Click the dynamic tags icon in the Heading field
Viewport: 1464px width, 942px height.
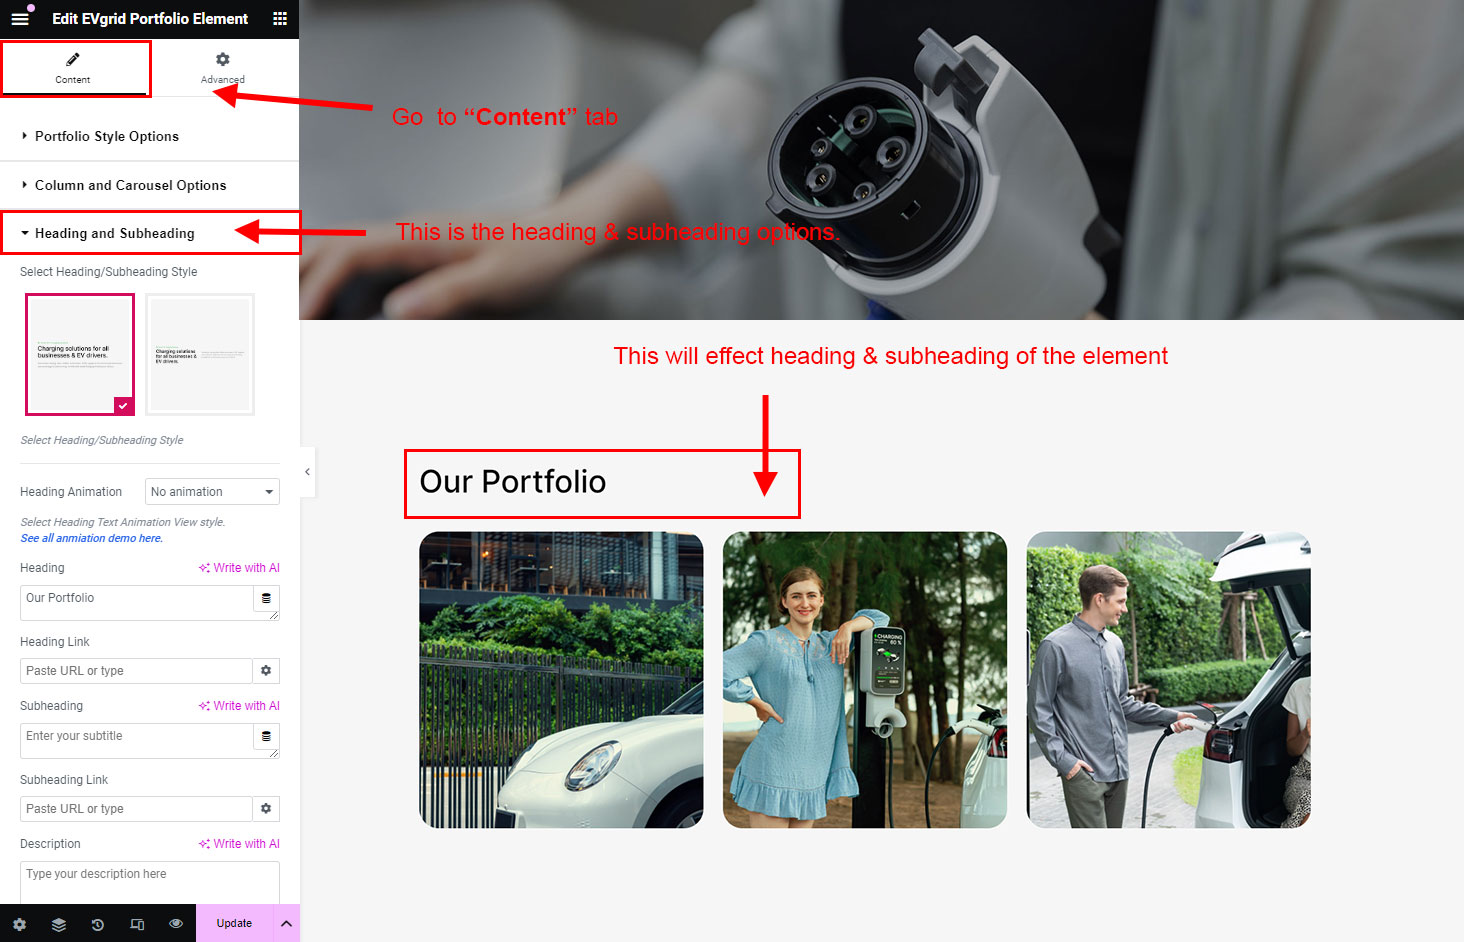coord(266,598)
